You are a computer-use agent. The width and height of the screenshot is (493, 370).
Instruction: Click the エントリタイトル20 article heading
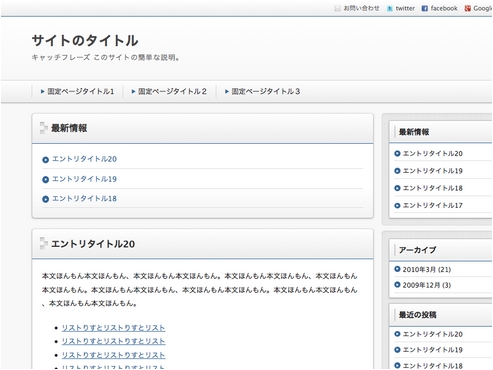coord(93,244)
